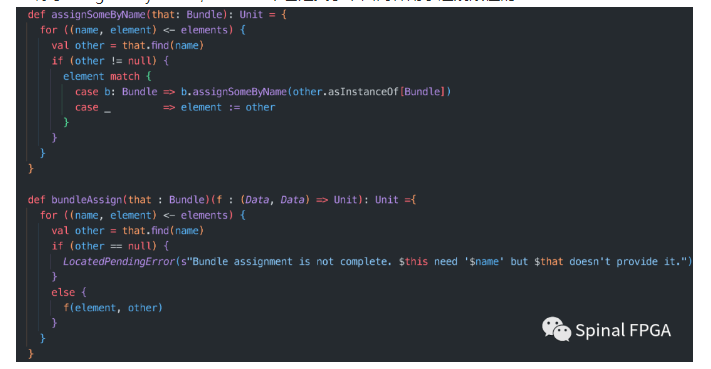Click 'element match' line
711x369 pixels.
click(101, 76)
